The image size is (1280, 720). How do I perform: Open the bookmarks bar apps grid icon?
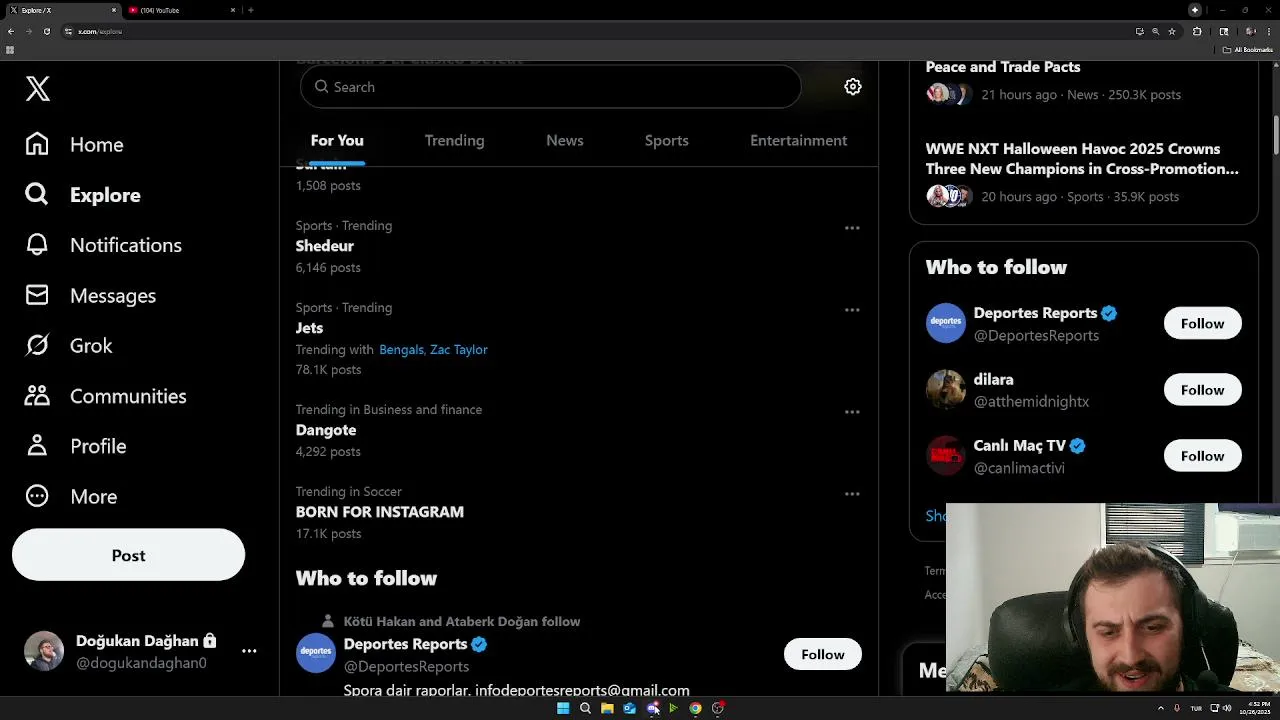[10, 50]
